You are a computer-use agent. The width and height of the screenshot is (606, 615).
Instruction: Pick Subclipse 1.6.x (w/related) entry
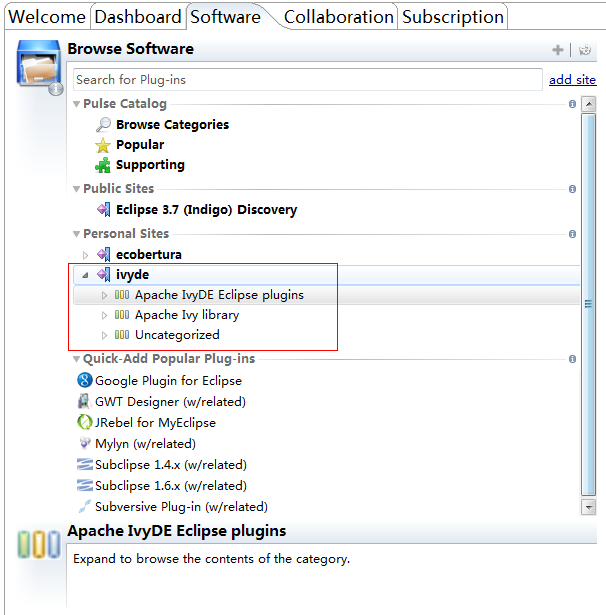tap(162, 486)
